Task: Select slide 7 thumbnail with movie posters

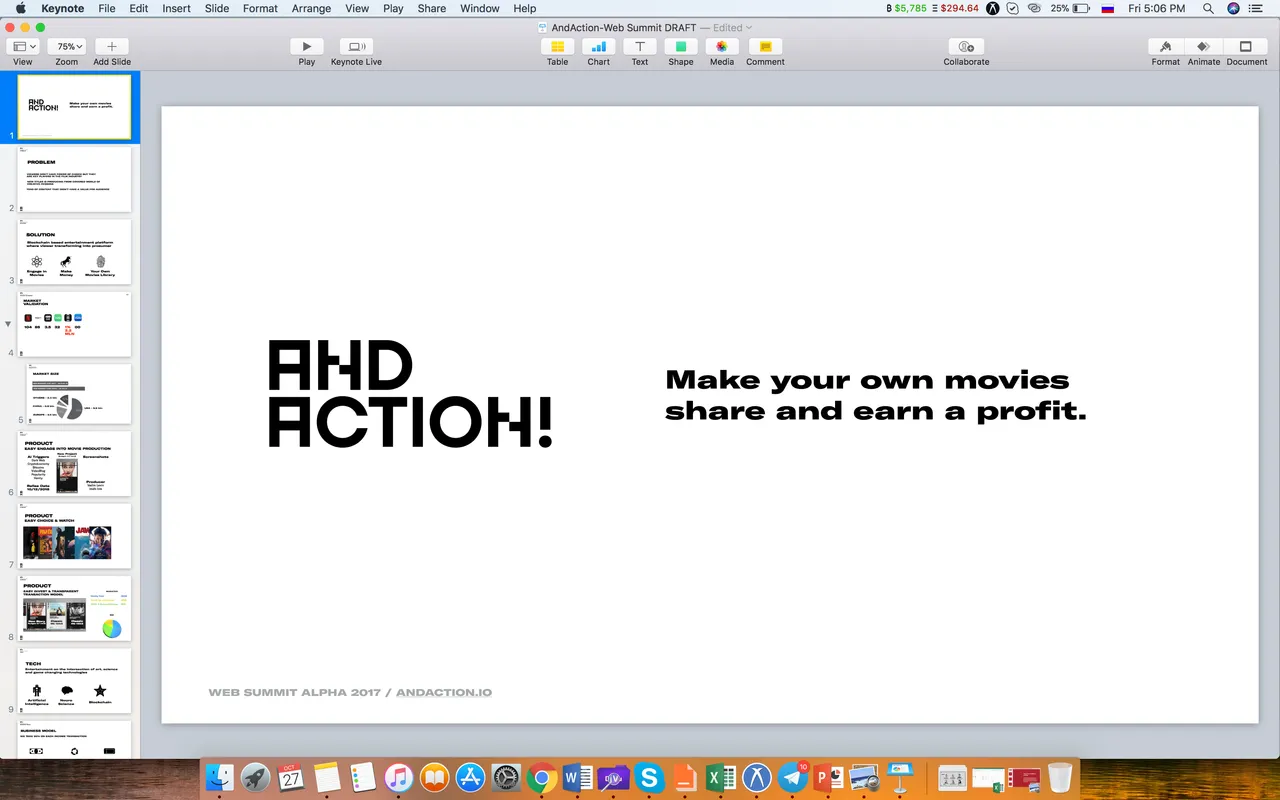Action: (75, 537)
